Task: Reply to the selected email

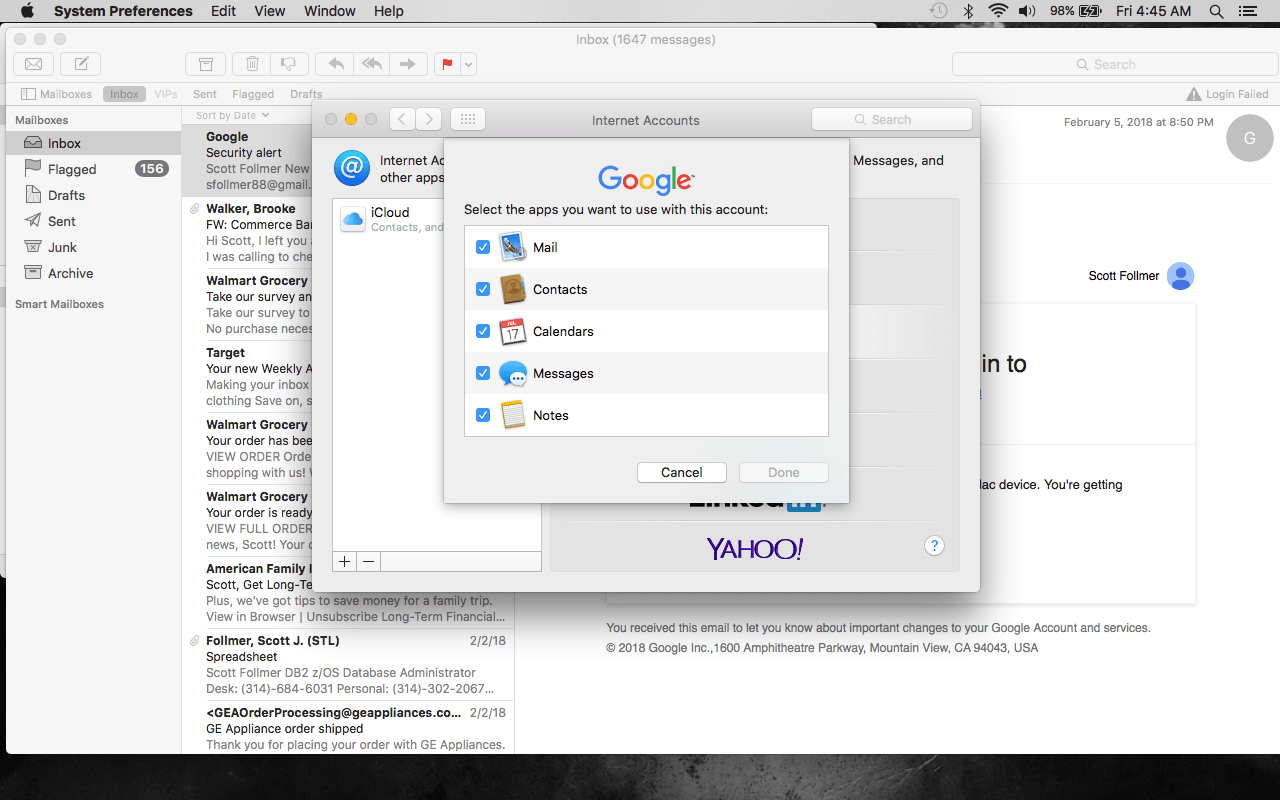Action: [x=335, y=64]
